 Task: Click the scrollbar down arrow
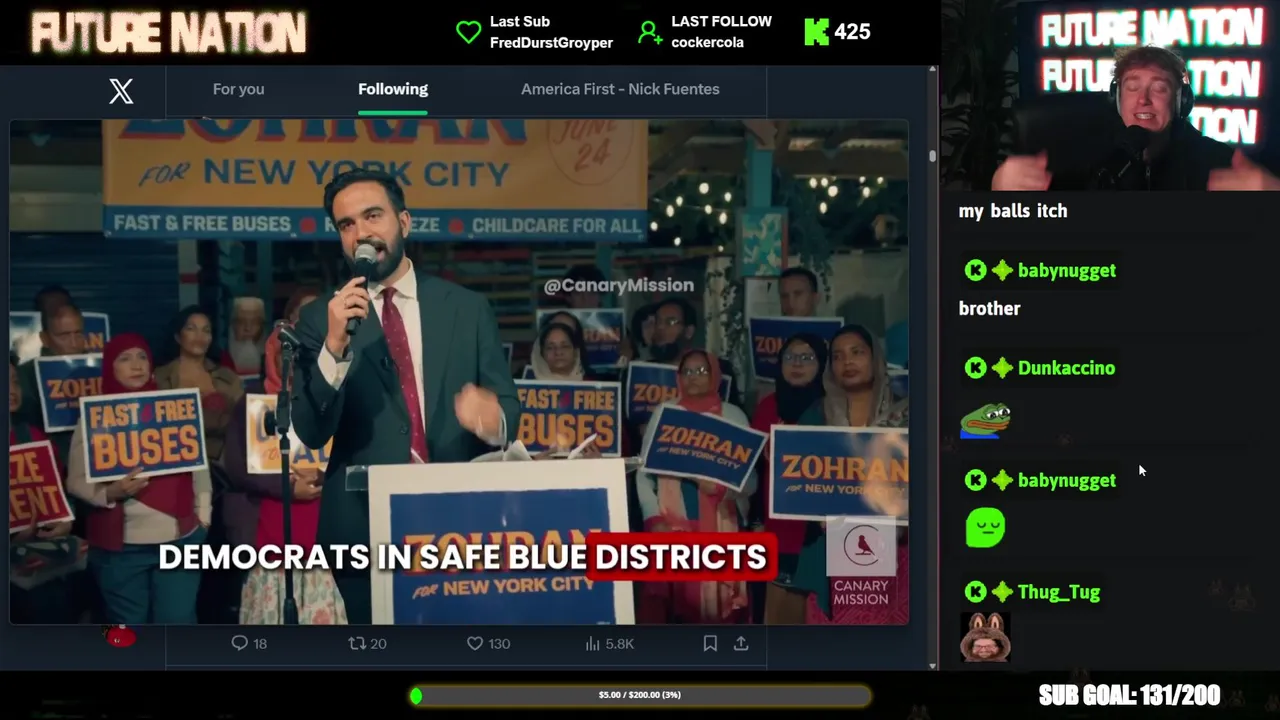[933, 665]
